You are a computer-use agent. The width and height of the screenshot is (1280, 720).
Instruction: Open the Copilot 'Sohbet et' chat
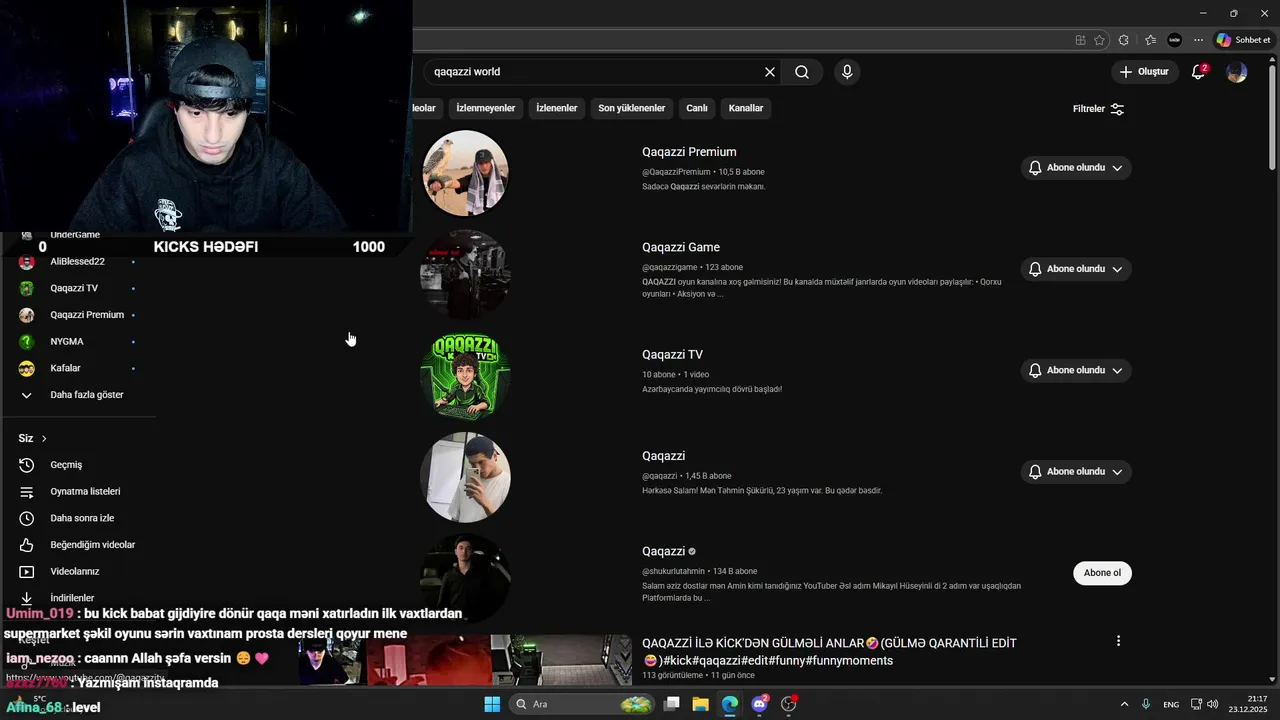click(1244, 40)
